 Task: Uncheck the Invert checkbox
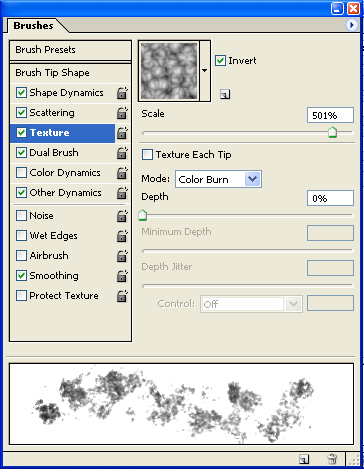point(220,61)
